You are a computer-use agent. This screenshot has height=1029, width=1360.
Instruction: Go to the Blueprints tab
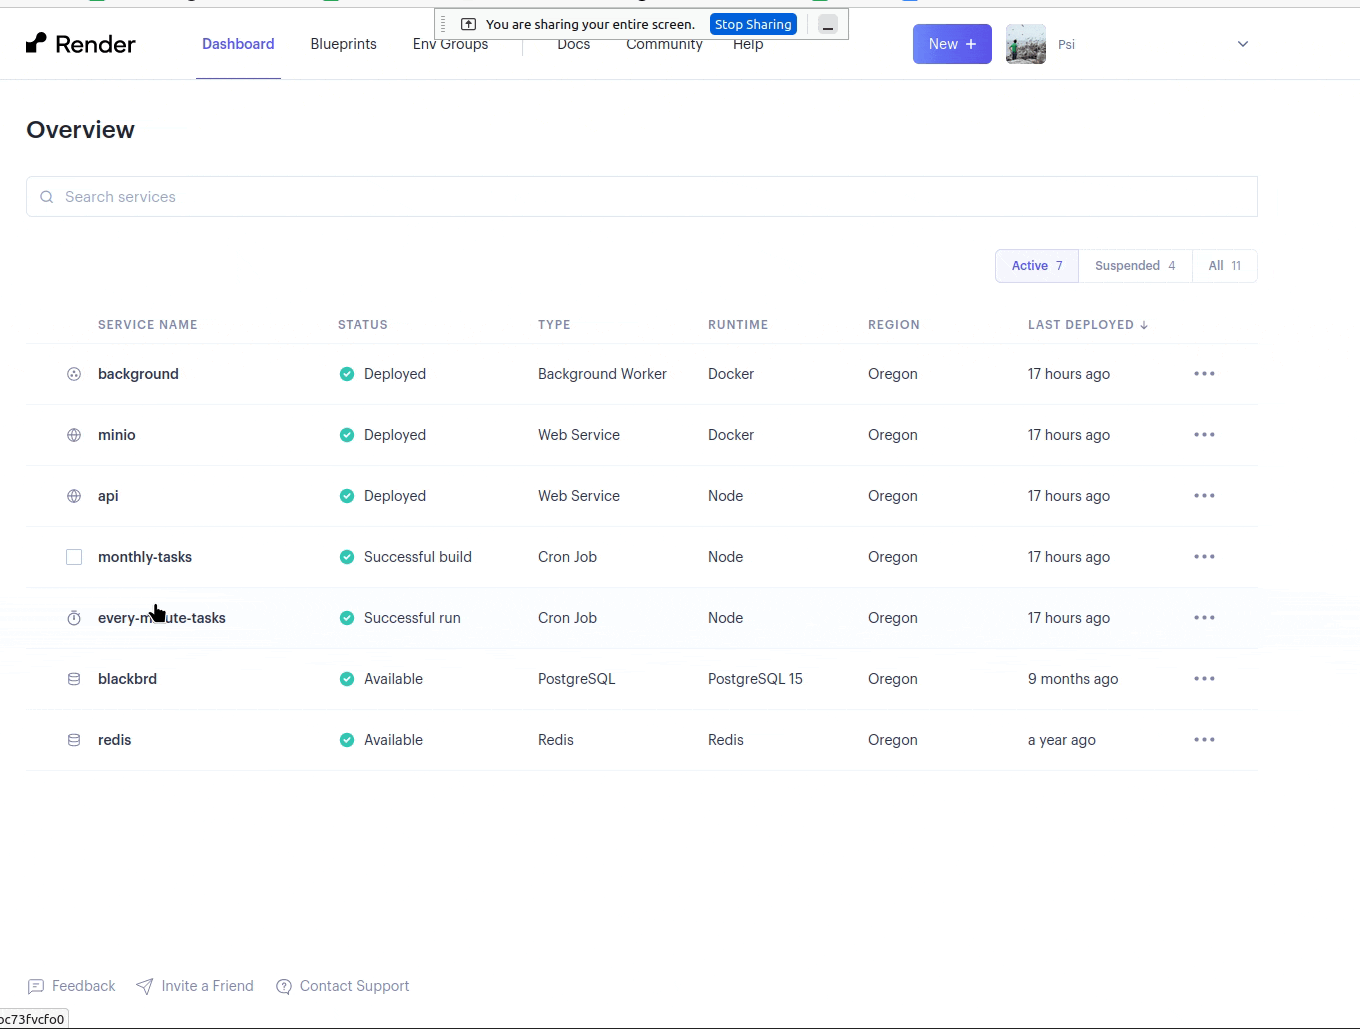pos(343,44)
